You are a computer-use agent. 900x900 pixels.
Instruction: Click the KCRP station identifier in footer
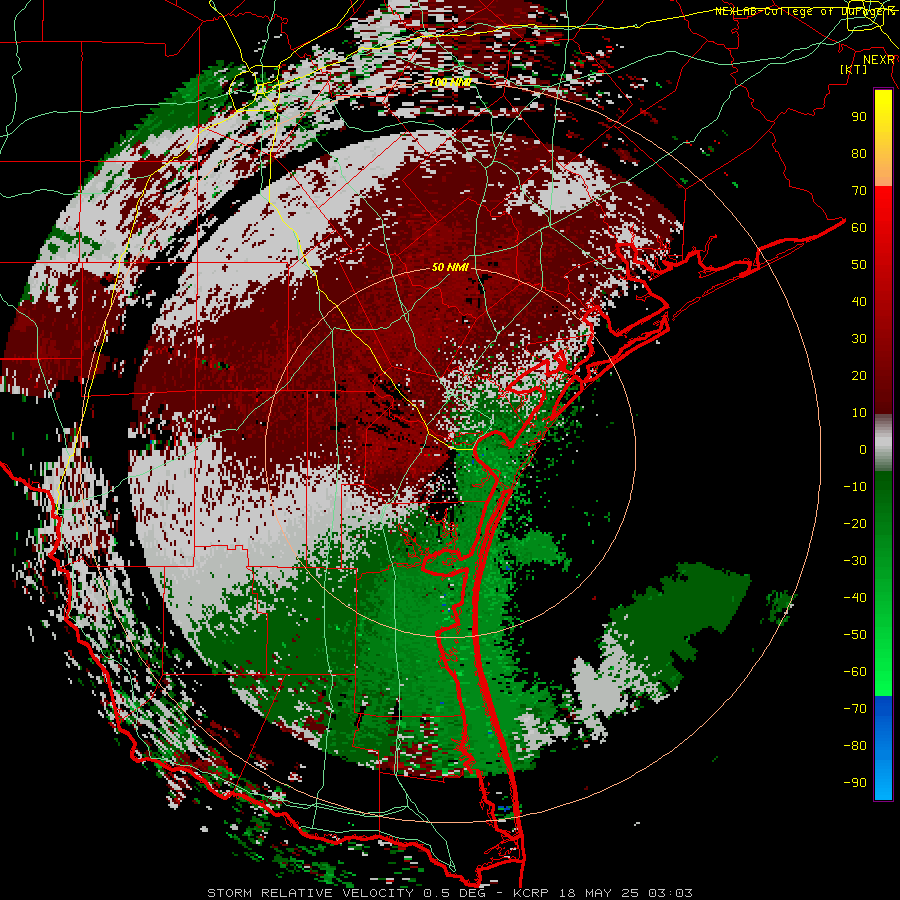(x=530, y=893)
